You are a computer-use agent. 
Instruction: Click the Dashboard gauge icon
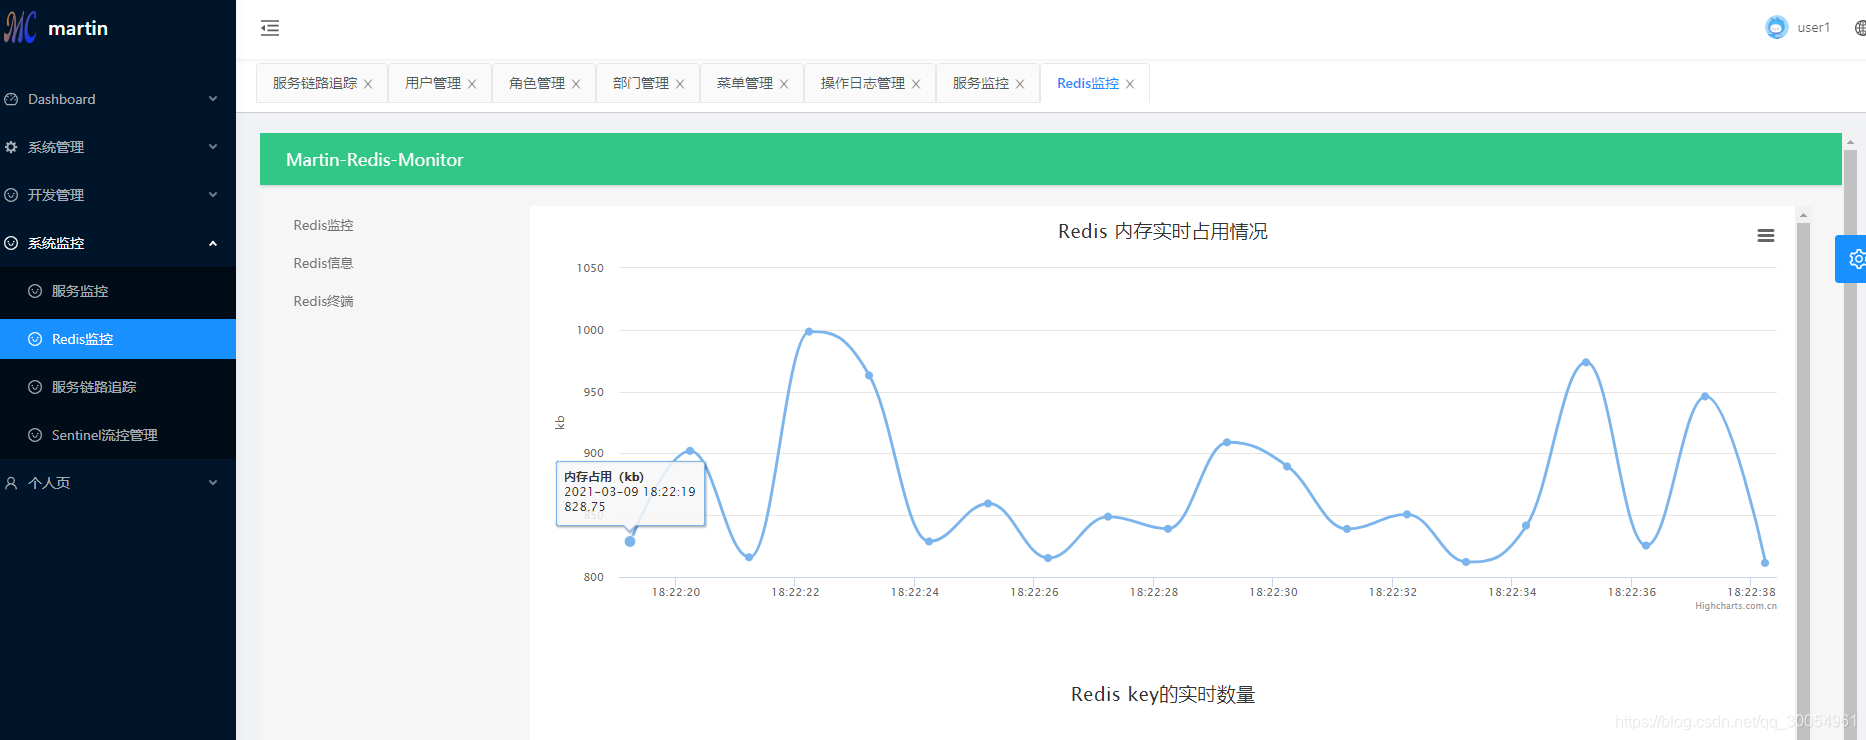coord(11,99)
